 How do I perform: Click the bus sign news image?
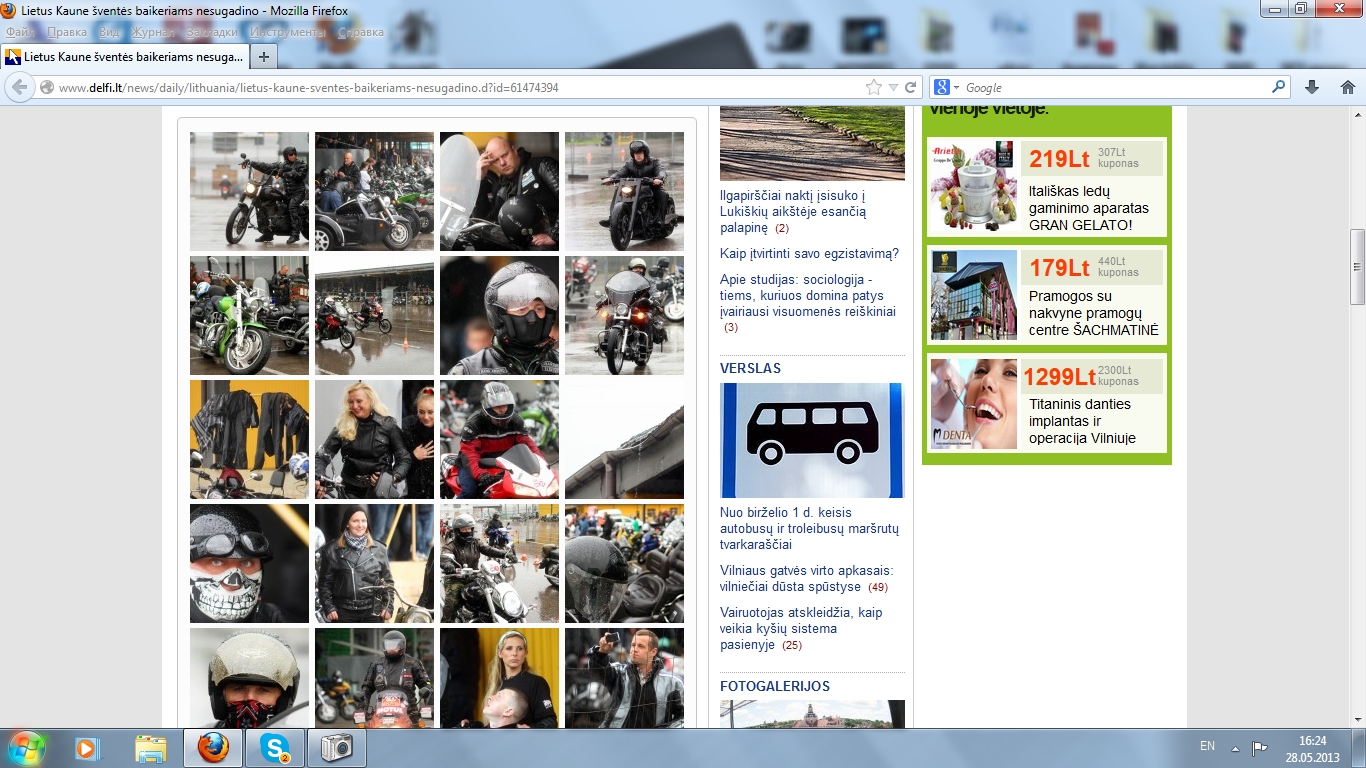tap(812, 440)
